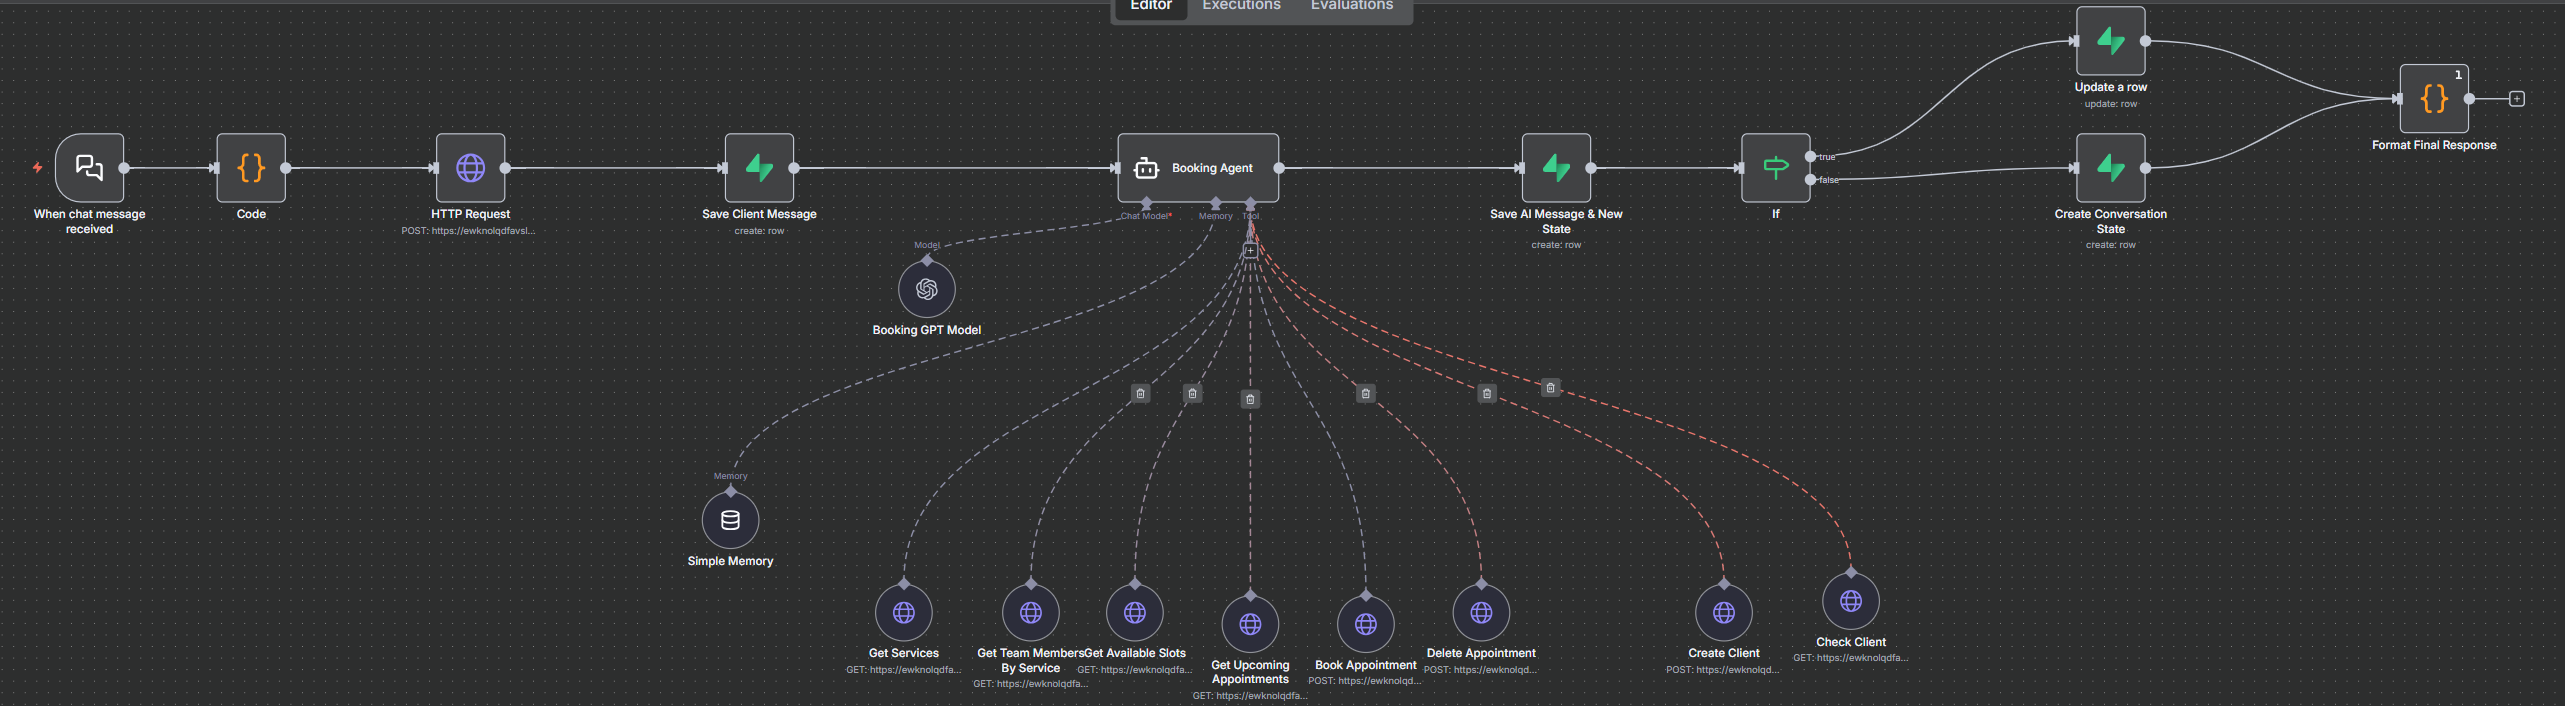
Task: Select the Editor tab
Action: [1151, 6]
